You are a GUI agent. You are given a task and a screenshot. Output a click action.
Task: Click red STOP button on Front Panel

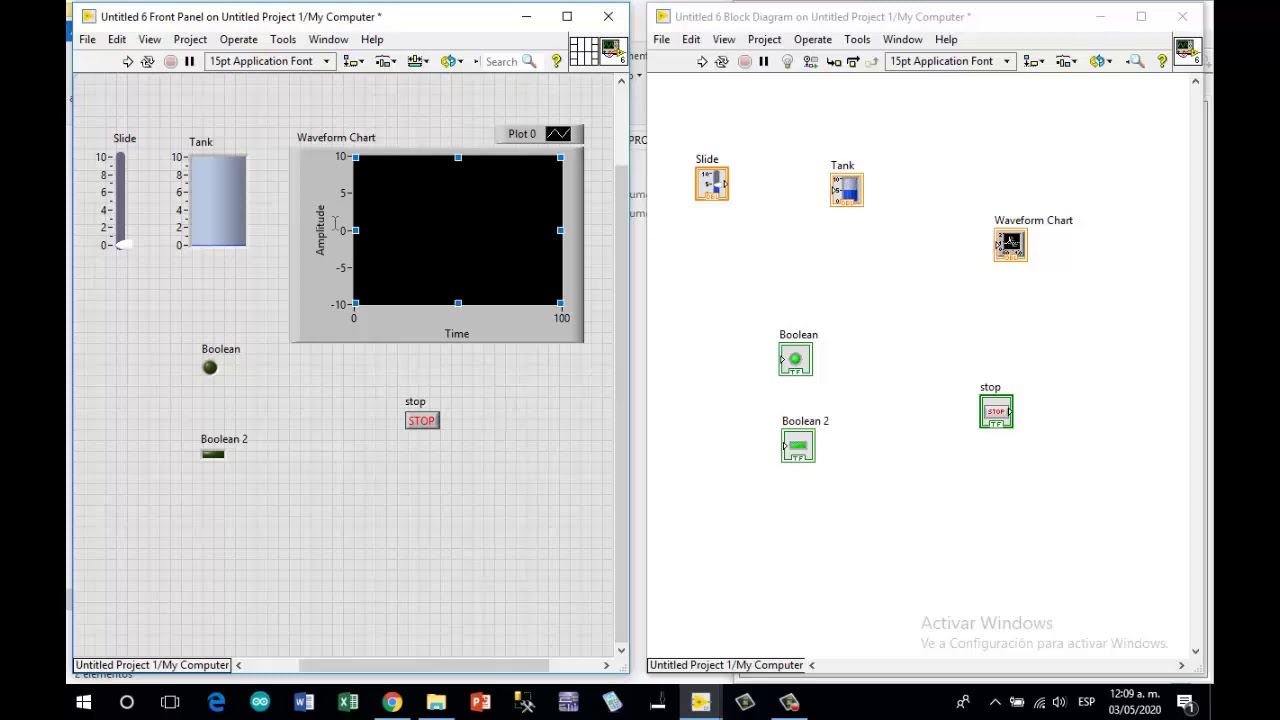[422, 420]
